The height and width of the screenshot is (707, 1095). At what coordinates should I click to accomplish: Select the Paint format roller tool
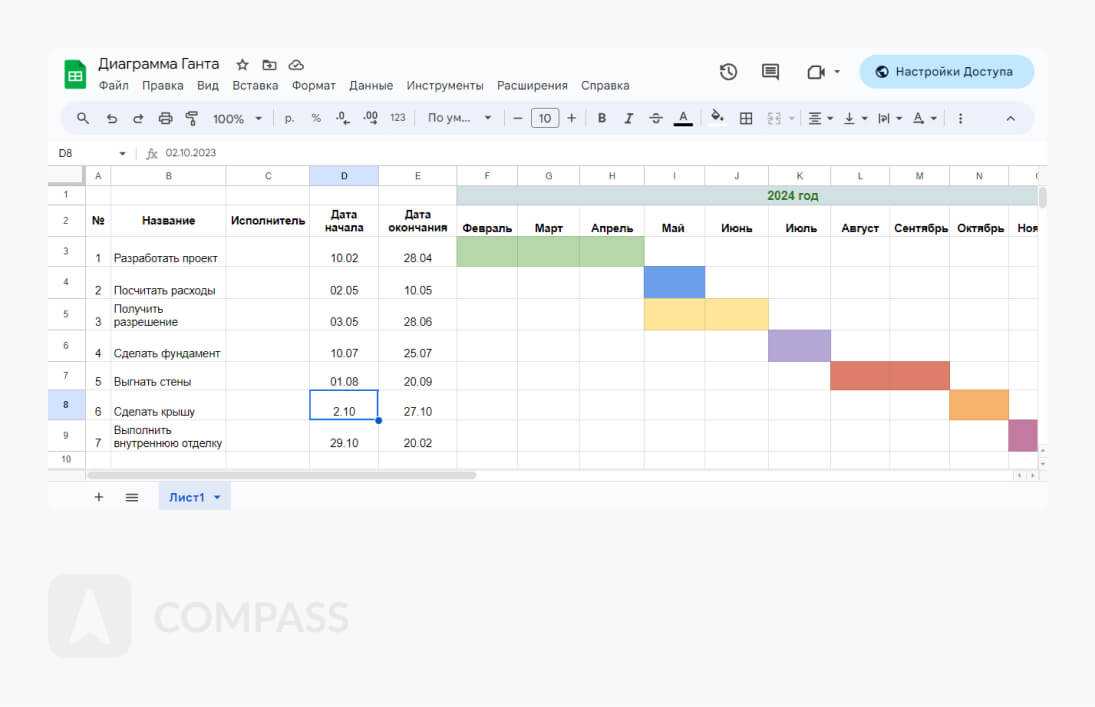(x=191, y=118)
